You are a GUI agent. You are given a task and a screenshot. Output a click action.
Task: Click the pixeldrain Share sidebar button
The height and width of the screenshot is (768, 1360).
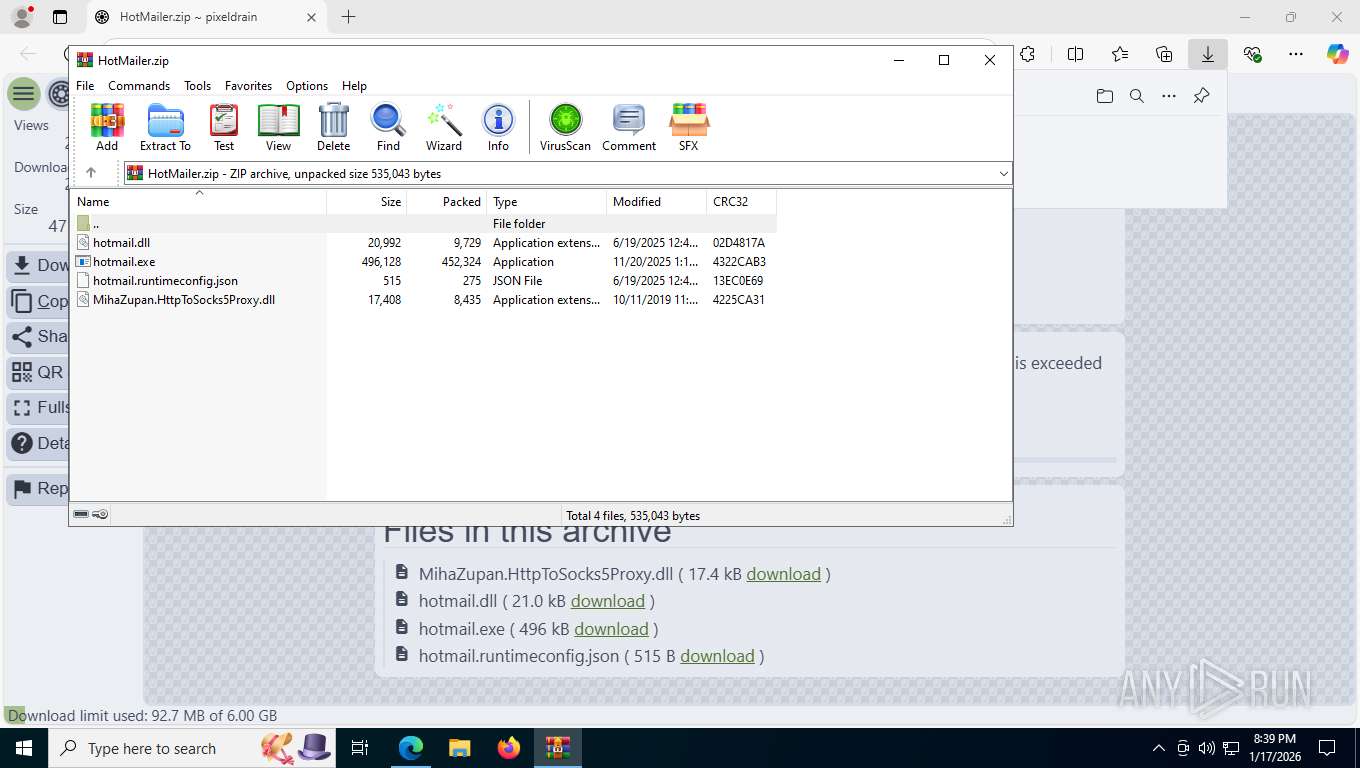point(38,337)
